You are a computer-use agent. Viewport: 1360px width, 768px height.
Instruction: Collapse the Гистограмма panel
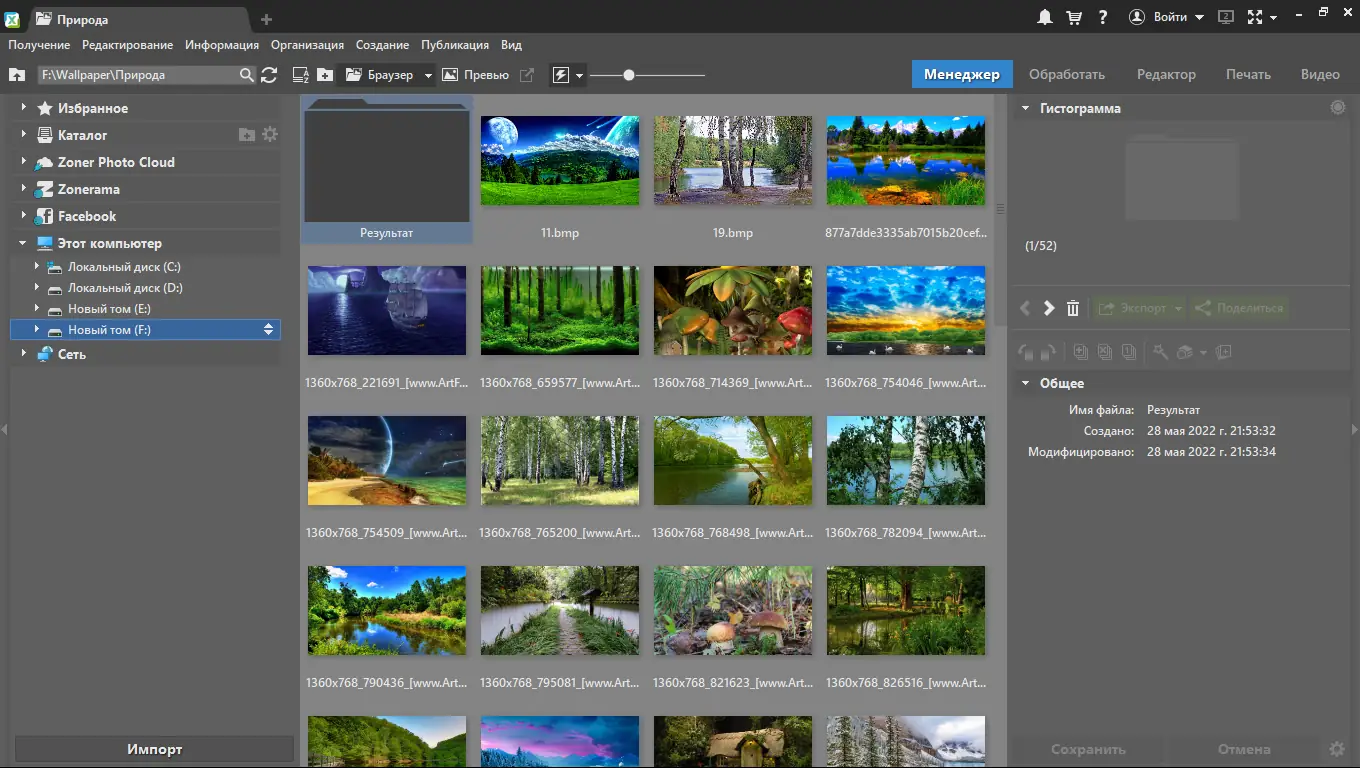[x=1025, y=108]
